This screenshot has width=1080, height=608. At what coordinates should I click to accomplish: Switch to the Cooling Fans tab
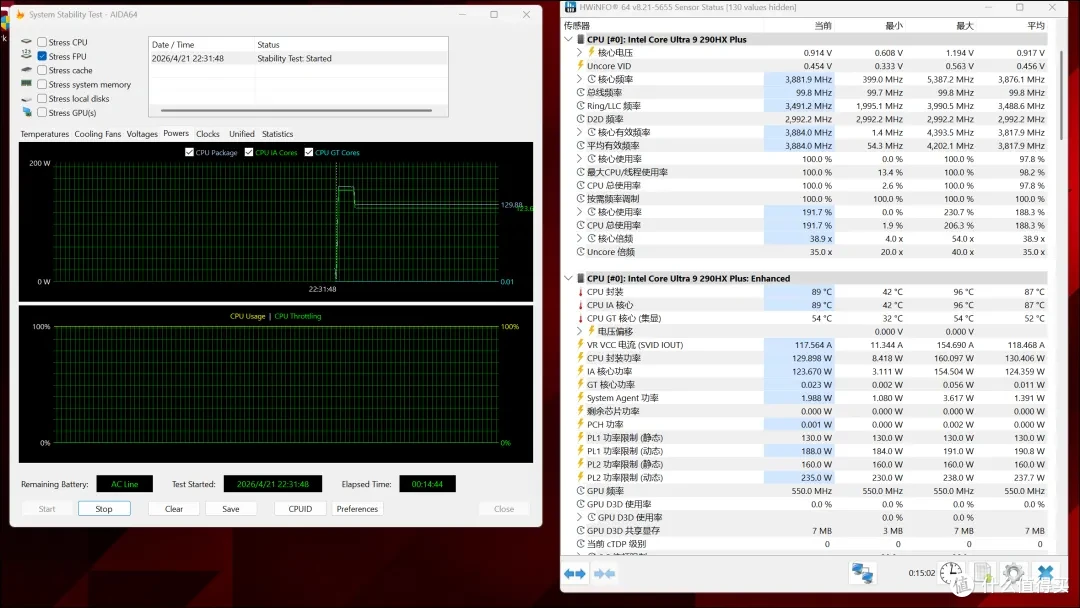98,134
